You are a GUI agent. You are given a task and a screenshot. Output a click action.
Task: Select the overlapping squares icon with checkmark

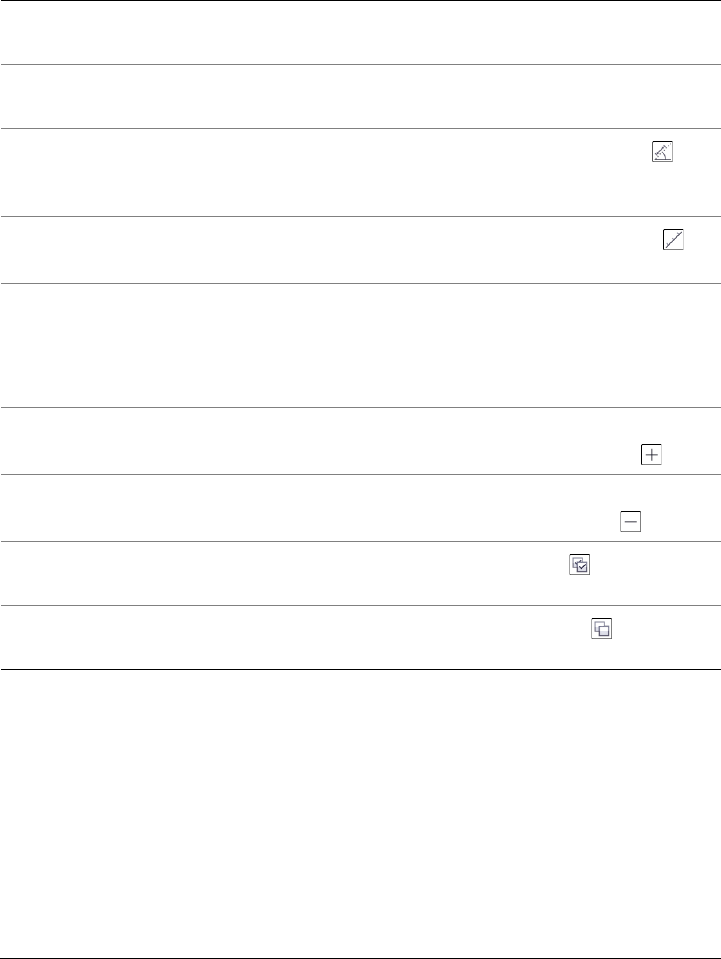coord(580,564)
